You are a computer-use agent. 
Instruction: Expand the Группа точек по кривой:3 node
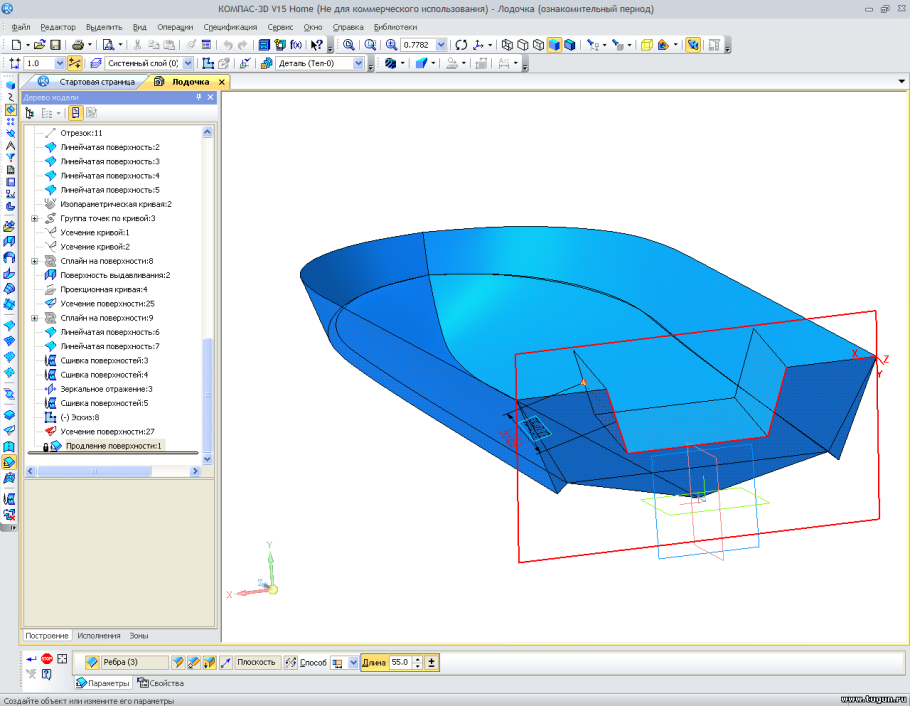point(35,218)
